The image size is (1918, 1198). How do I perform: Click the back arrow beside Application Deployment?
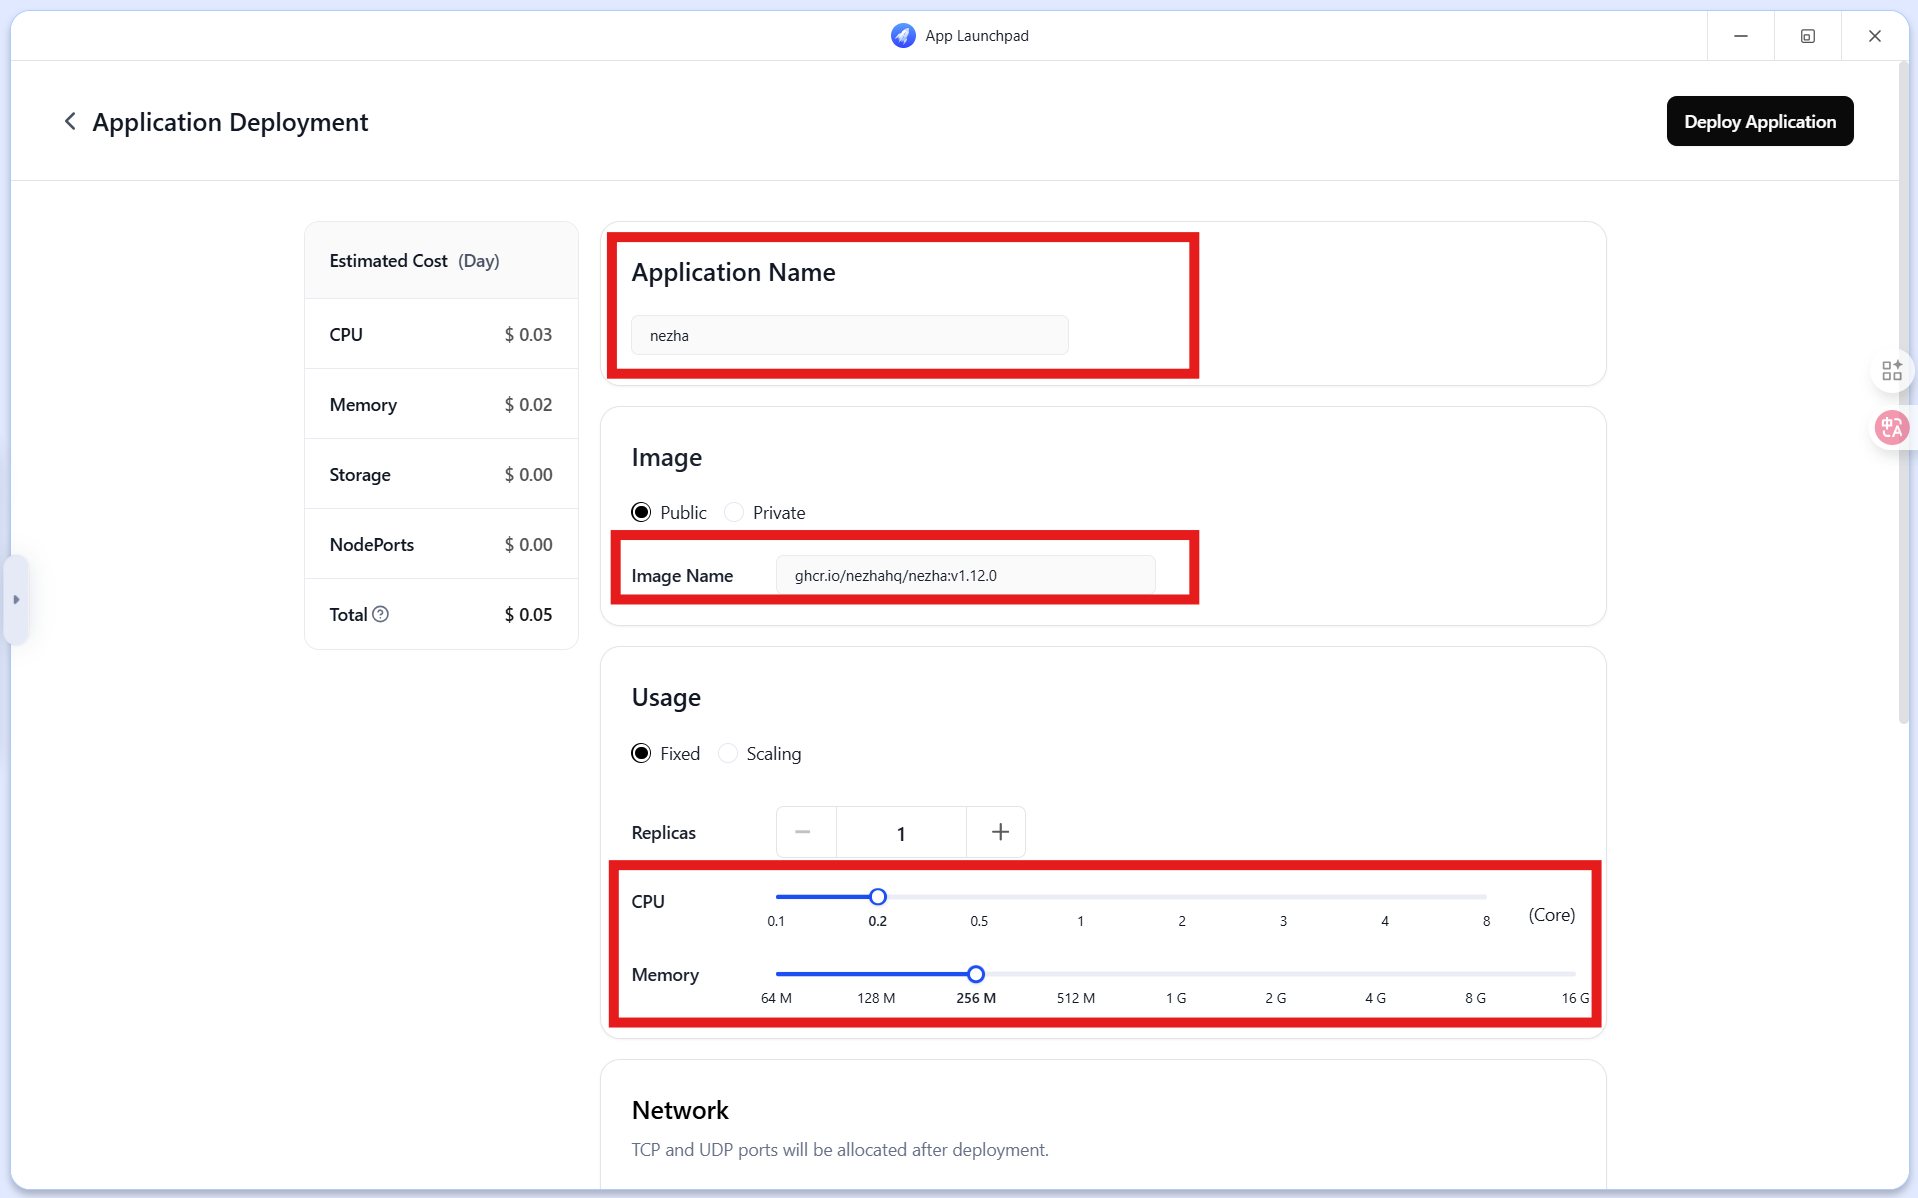[x=70, y=121]
